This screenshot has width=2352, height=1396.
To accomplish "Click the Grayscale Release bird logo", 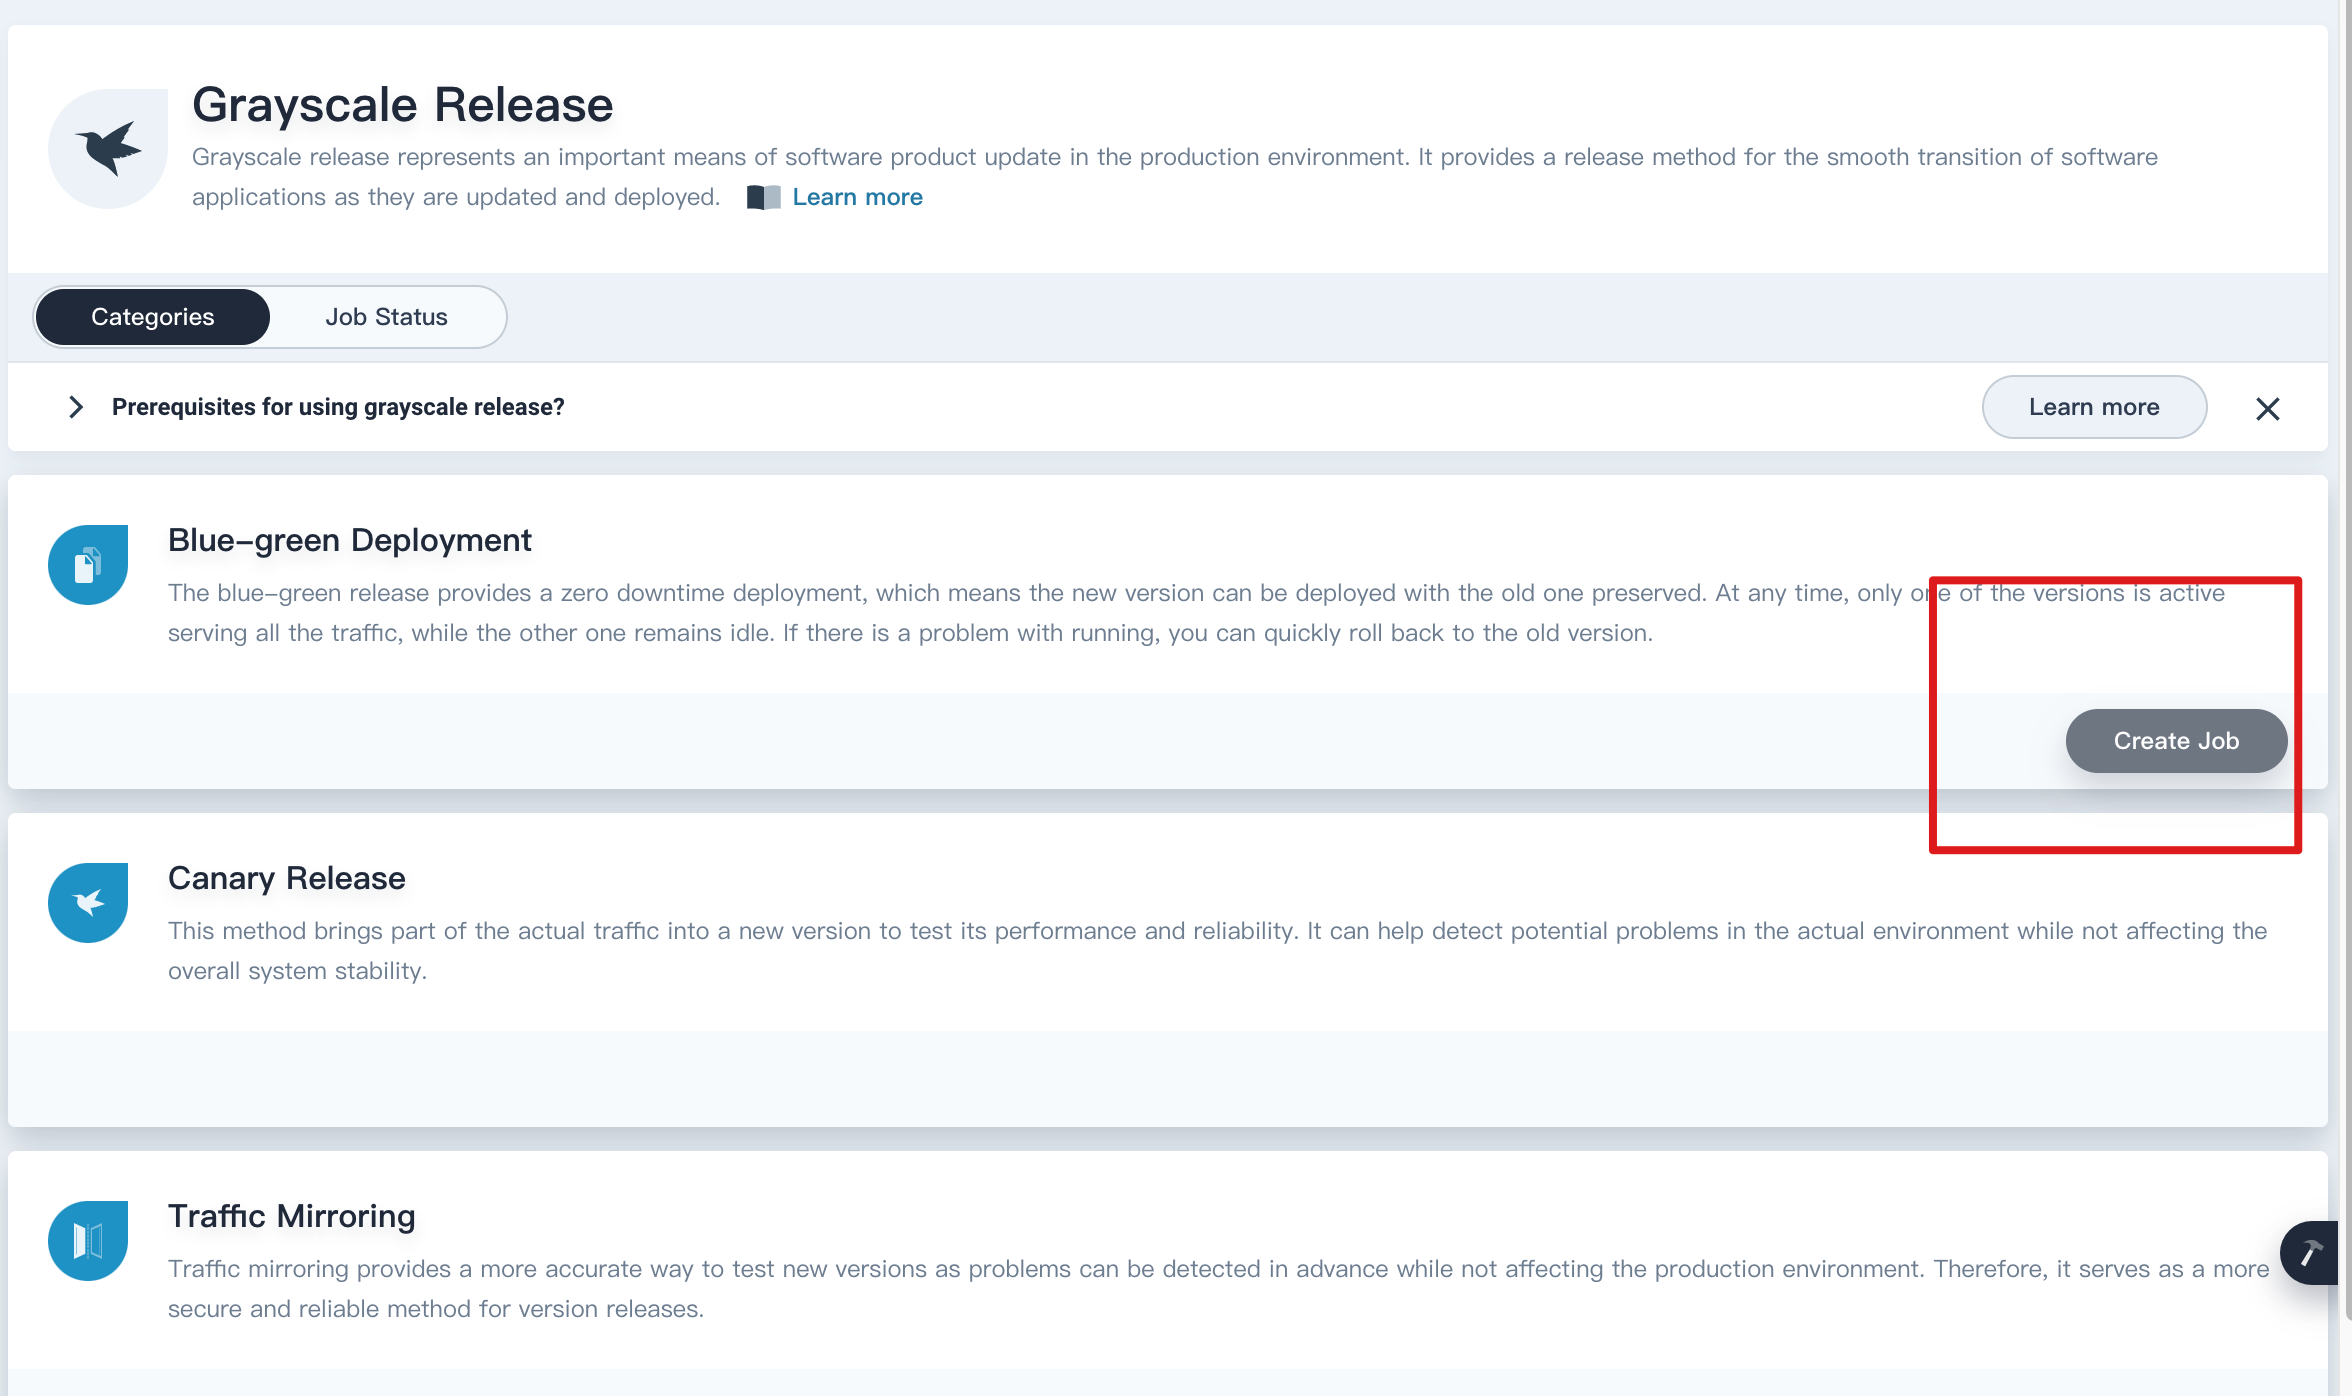I will click(x=107, y=147).
